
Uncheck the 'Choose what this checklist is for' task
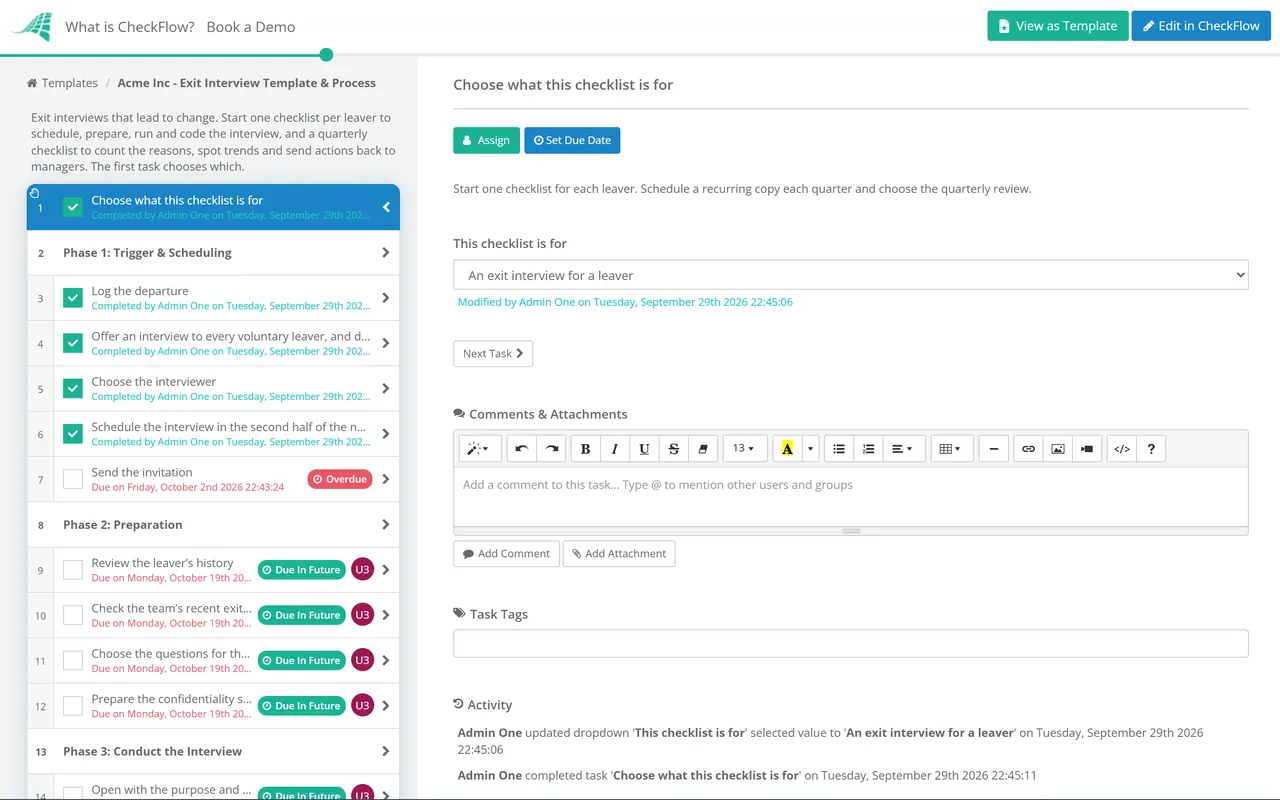73,207
